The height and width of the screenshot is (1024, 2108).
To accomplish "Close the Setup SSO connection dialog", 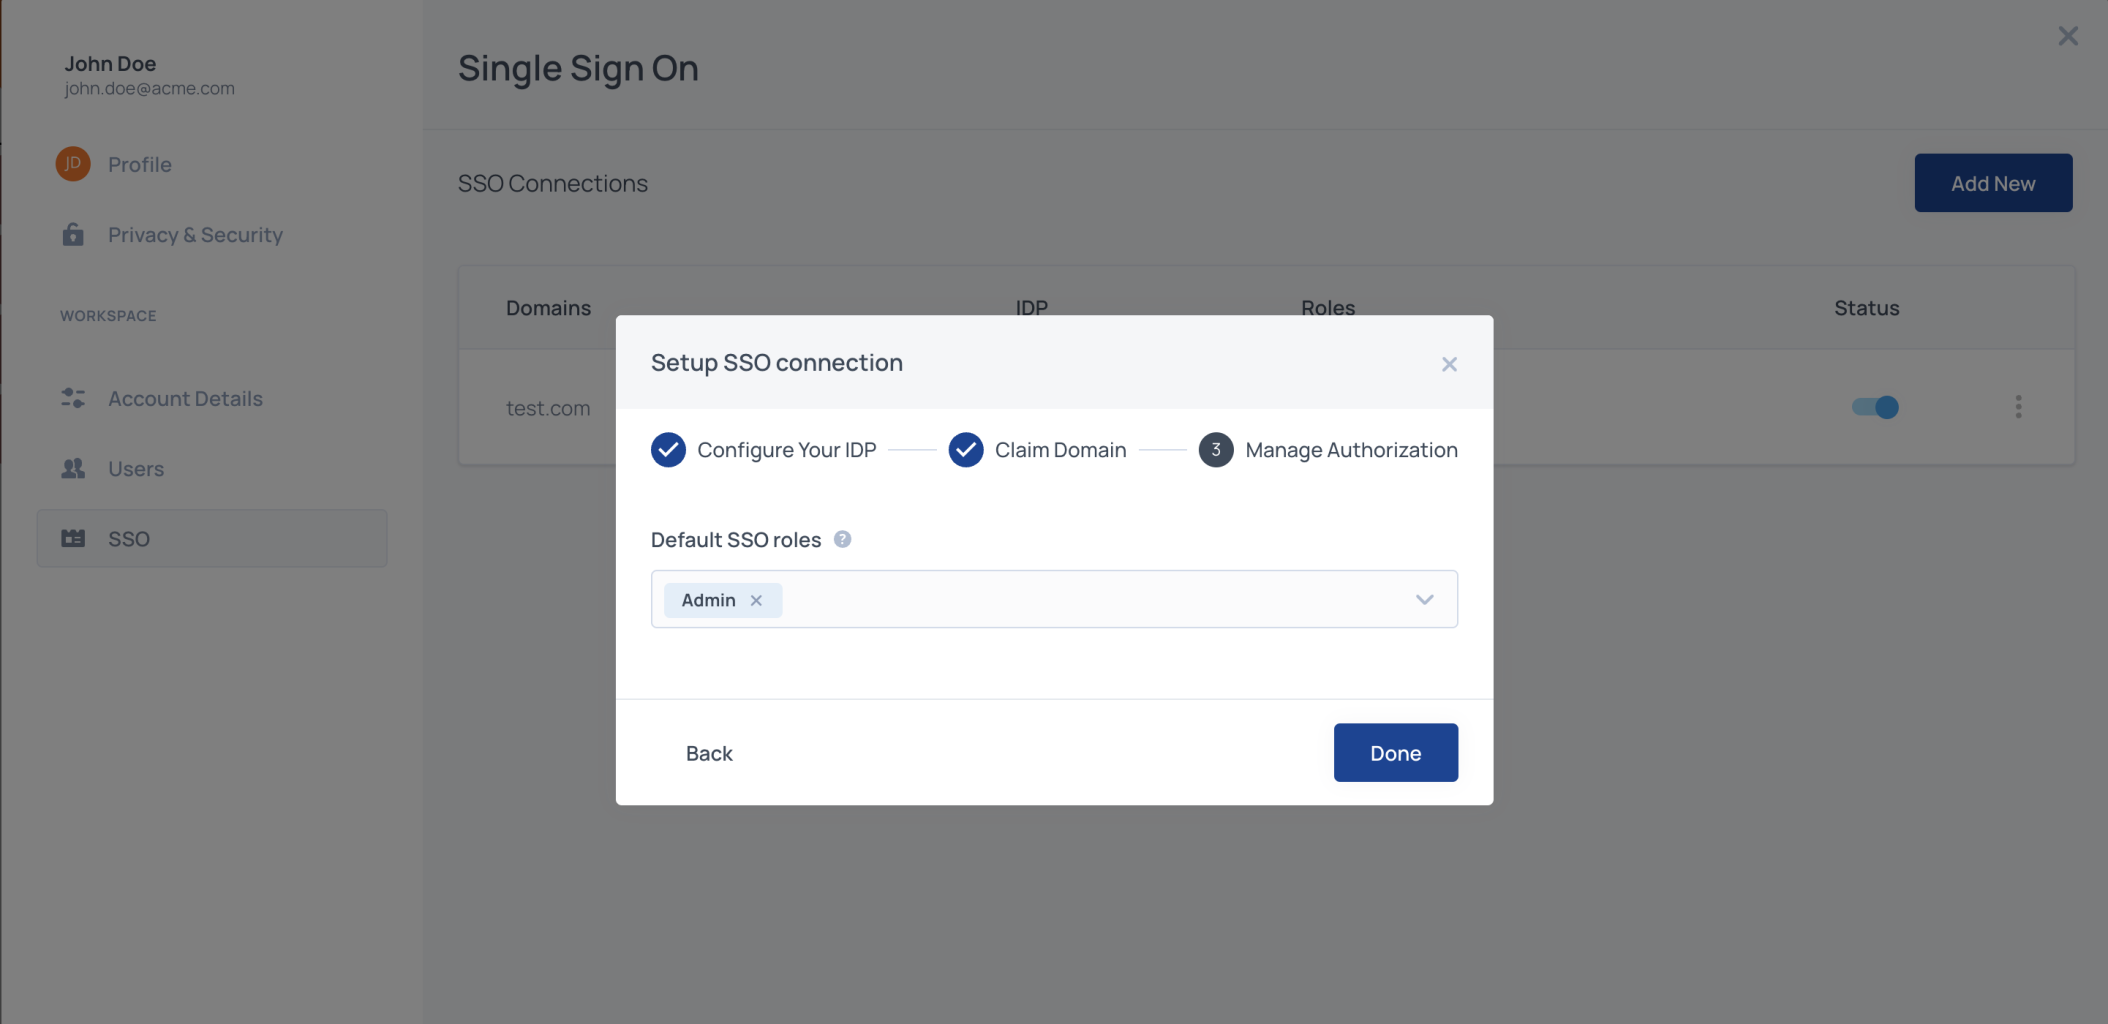I will click(x=1449, y=364).
